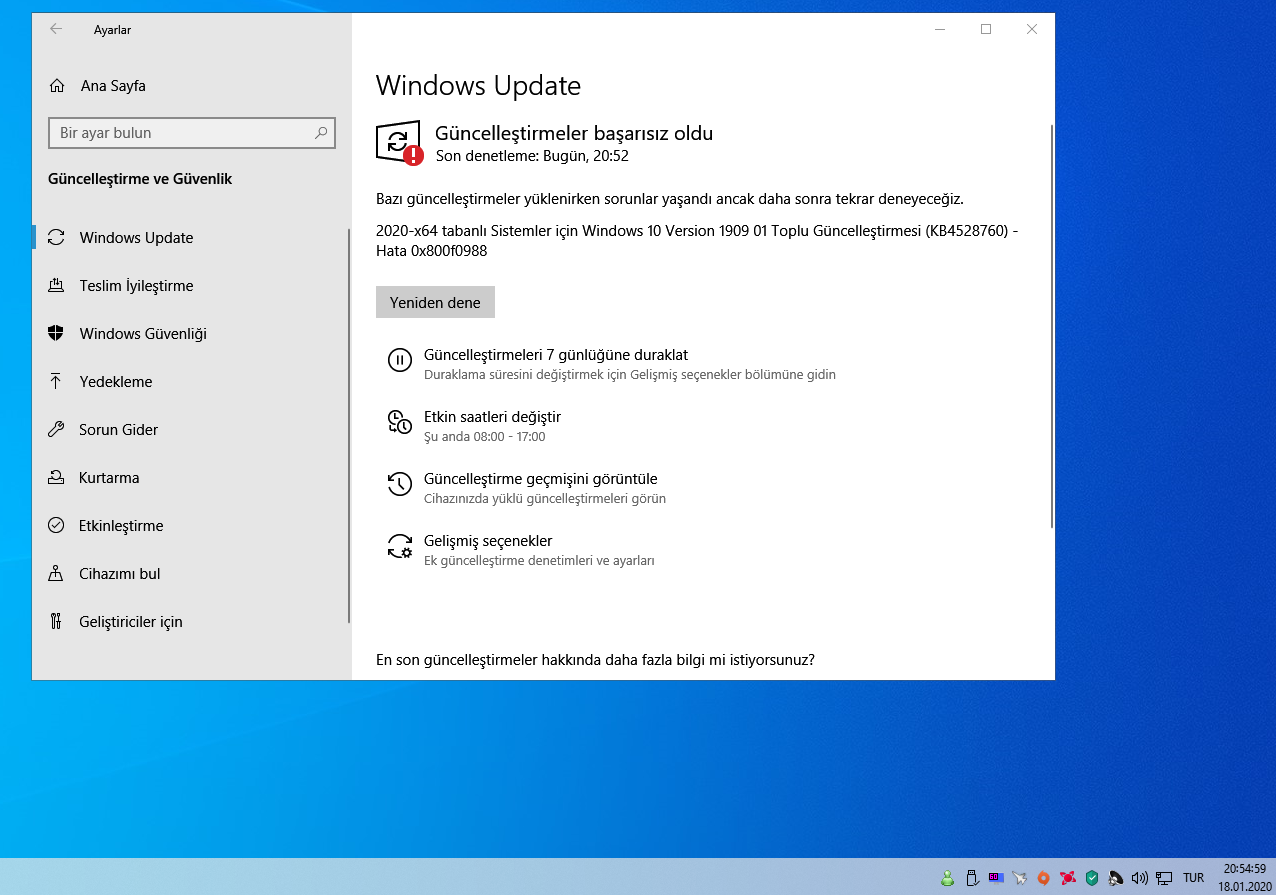Click the audio manager speaker tray icon
1276x895 pixels.
coord(1116,878)
